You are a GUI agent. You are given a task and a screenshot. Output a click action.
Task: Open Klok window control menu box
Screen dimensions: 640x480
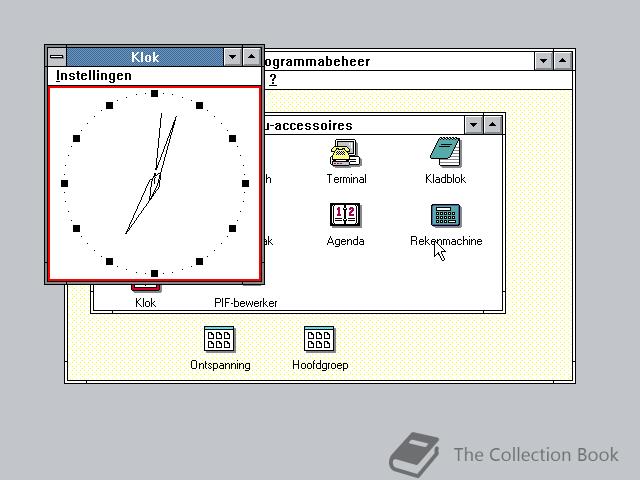click(57, 57)
